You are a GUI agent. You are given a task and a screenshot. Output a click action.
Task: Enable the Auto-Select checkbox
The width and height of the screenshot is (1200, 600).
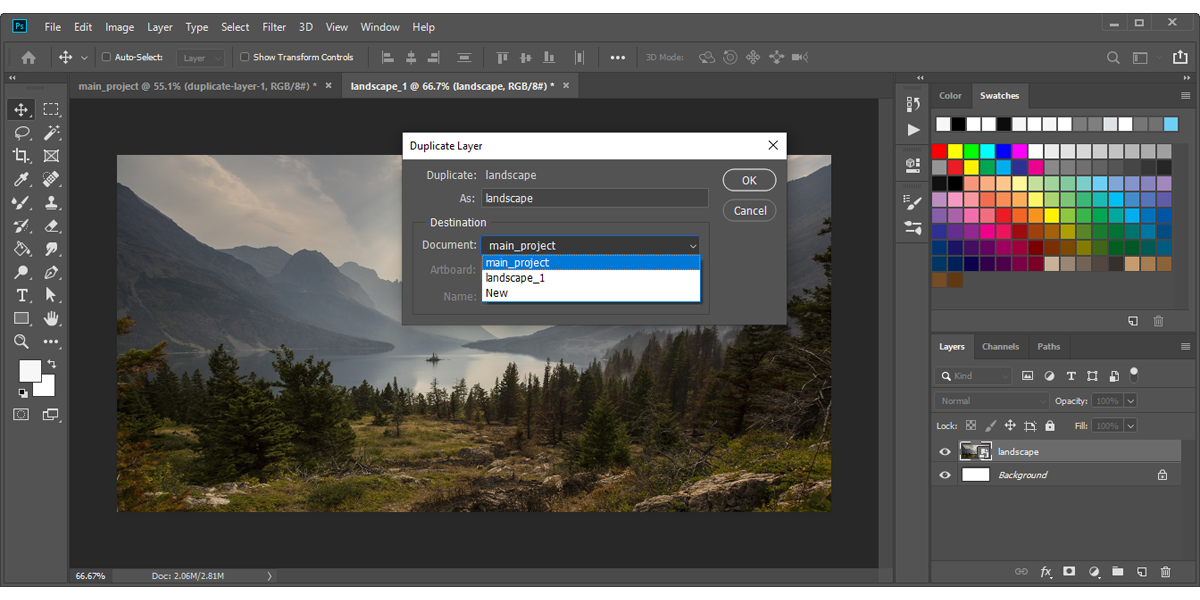pyautogui.click(x=107, y=57)
